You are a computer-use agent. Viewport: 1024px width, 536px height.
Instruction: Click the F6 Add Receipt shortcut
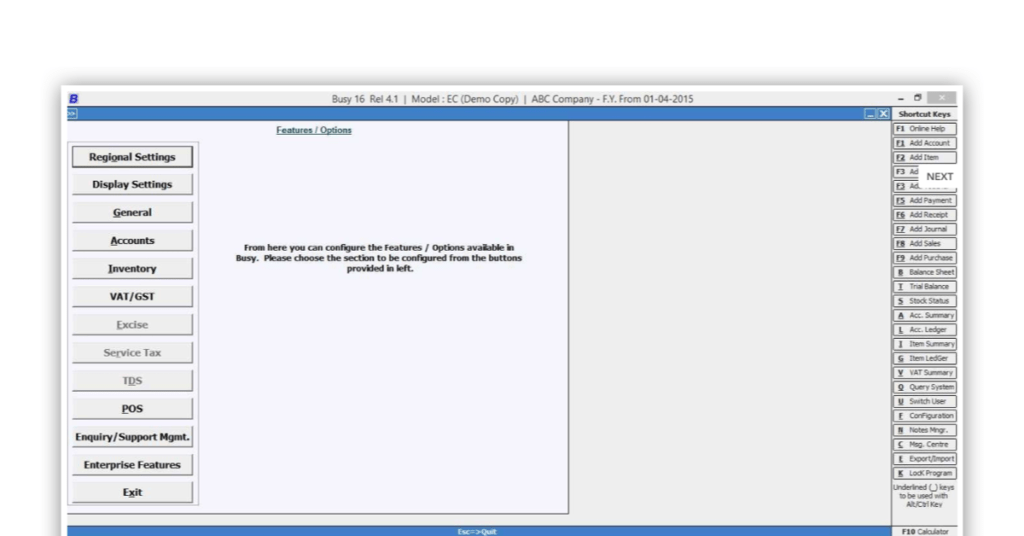(925, 215)
